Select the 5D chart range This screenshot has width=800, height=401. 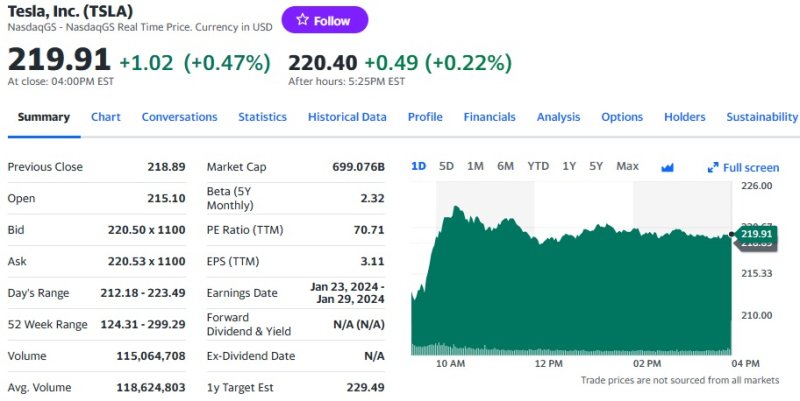(446, 166)
